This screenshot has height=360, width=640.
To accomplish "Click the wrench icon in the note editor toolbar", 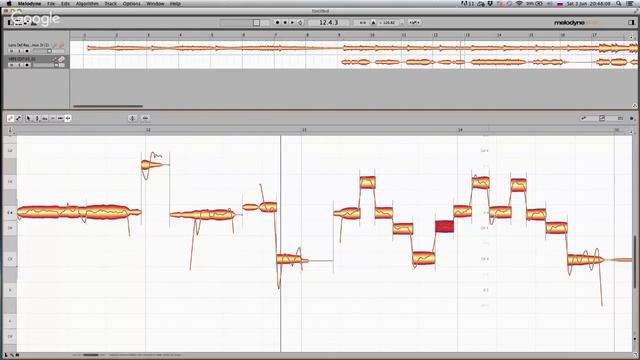I will (18, 118).
